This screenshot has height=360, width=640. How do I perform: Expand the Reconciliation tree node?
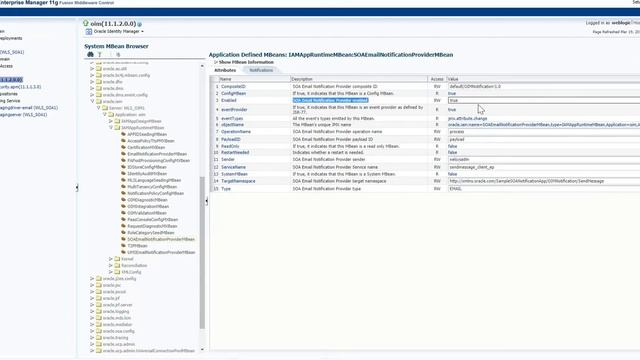(x=111, y=265)
